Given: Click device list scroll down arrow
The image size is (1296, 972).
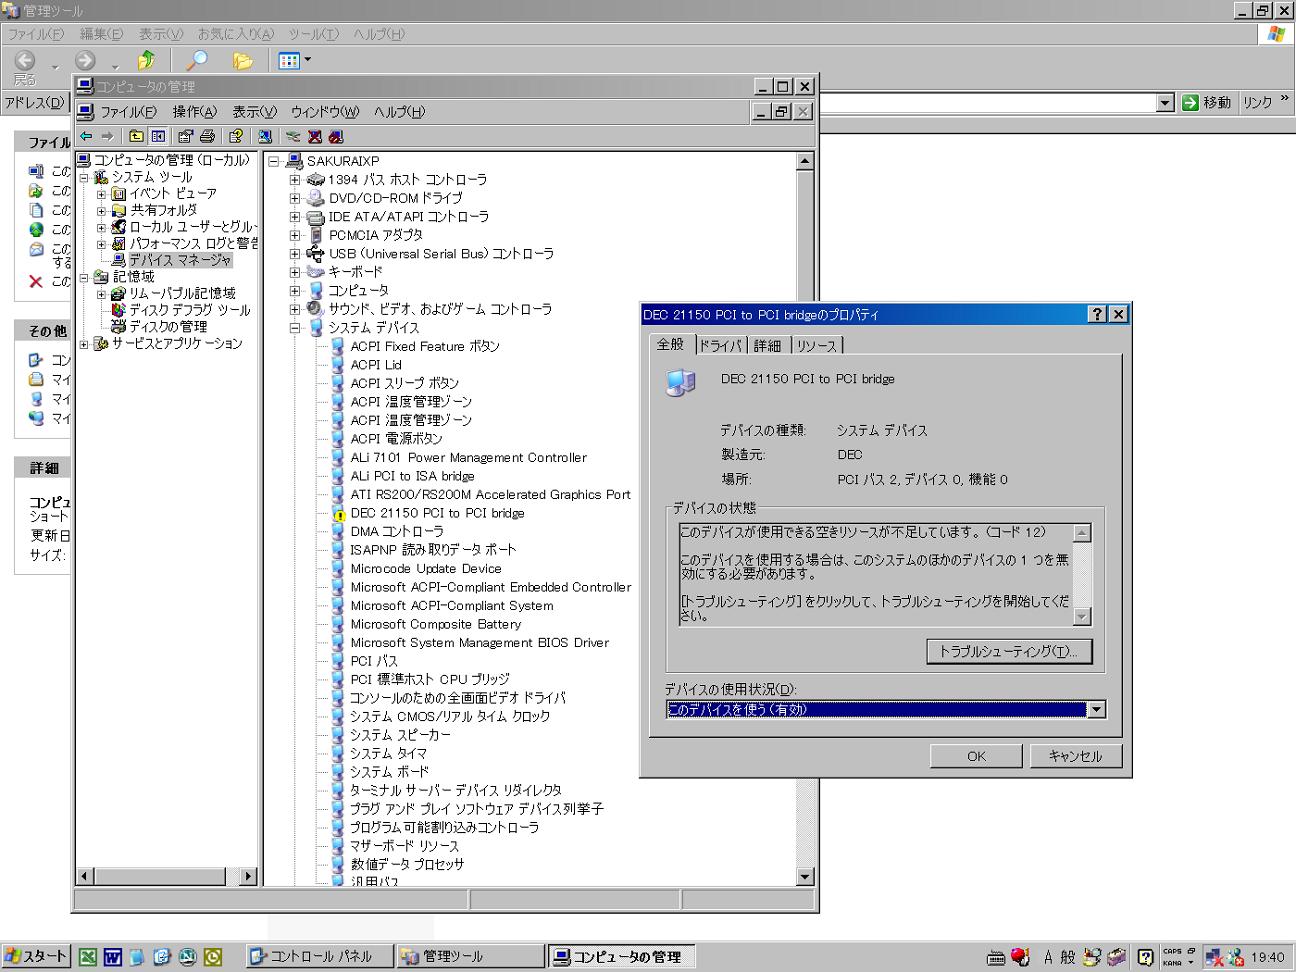Looking at the screenshot, I should coord(805,877).
